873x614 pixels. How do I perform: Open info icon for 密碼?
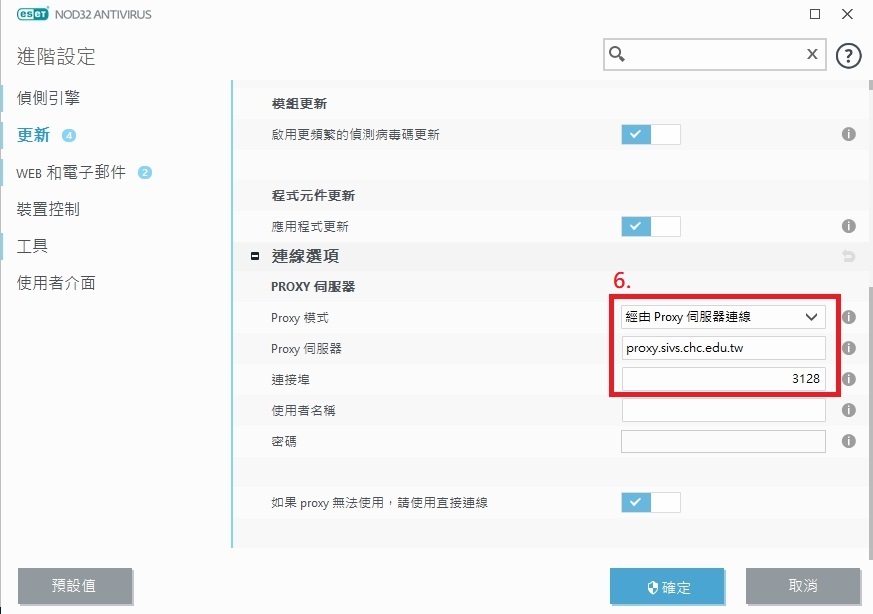(848, 441)
